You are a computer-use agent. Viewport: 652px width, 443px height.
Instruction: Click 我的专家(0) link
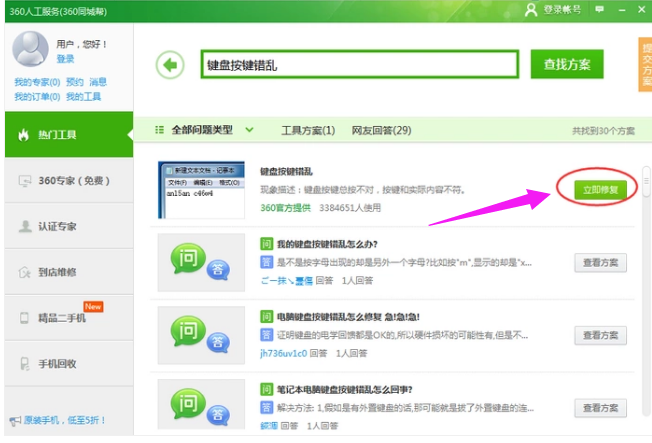(x=37, y=82)
